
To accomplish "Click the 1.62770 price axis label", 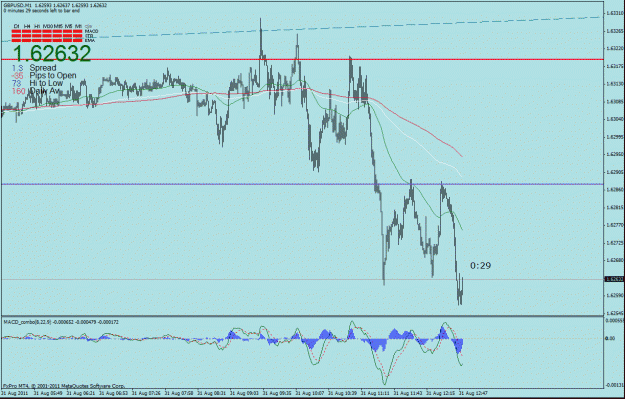I will click(x=614, y=225).
